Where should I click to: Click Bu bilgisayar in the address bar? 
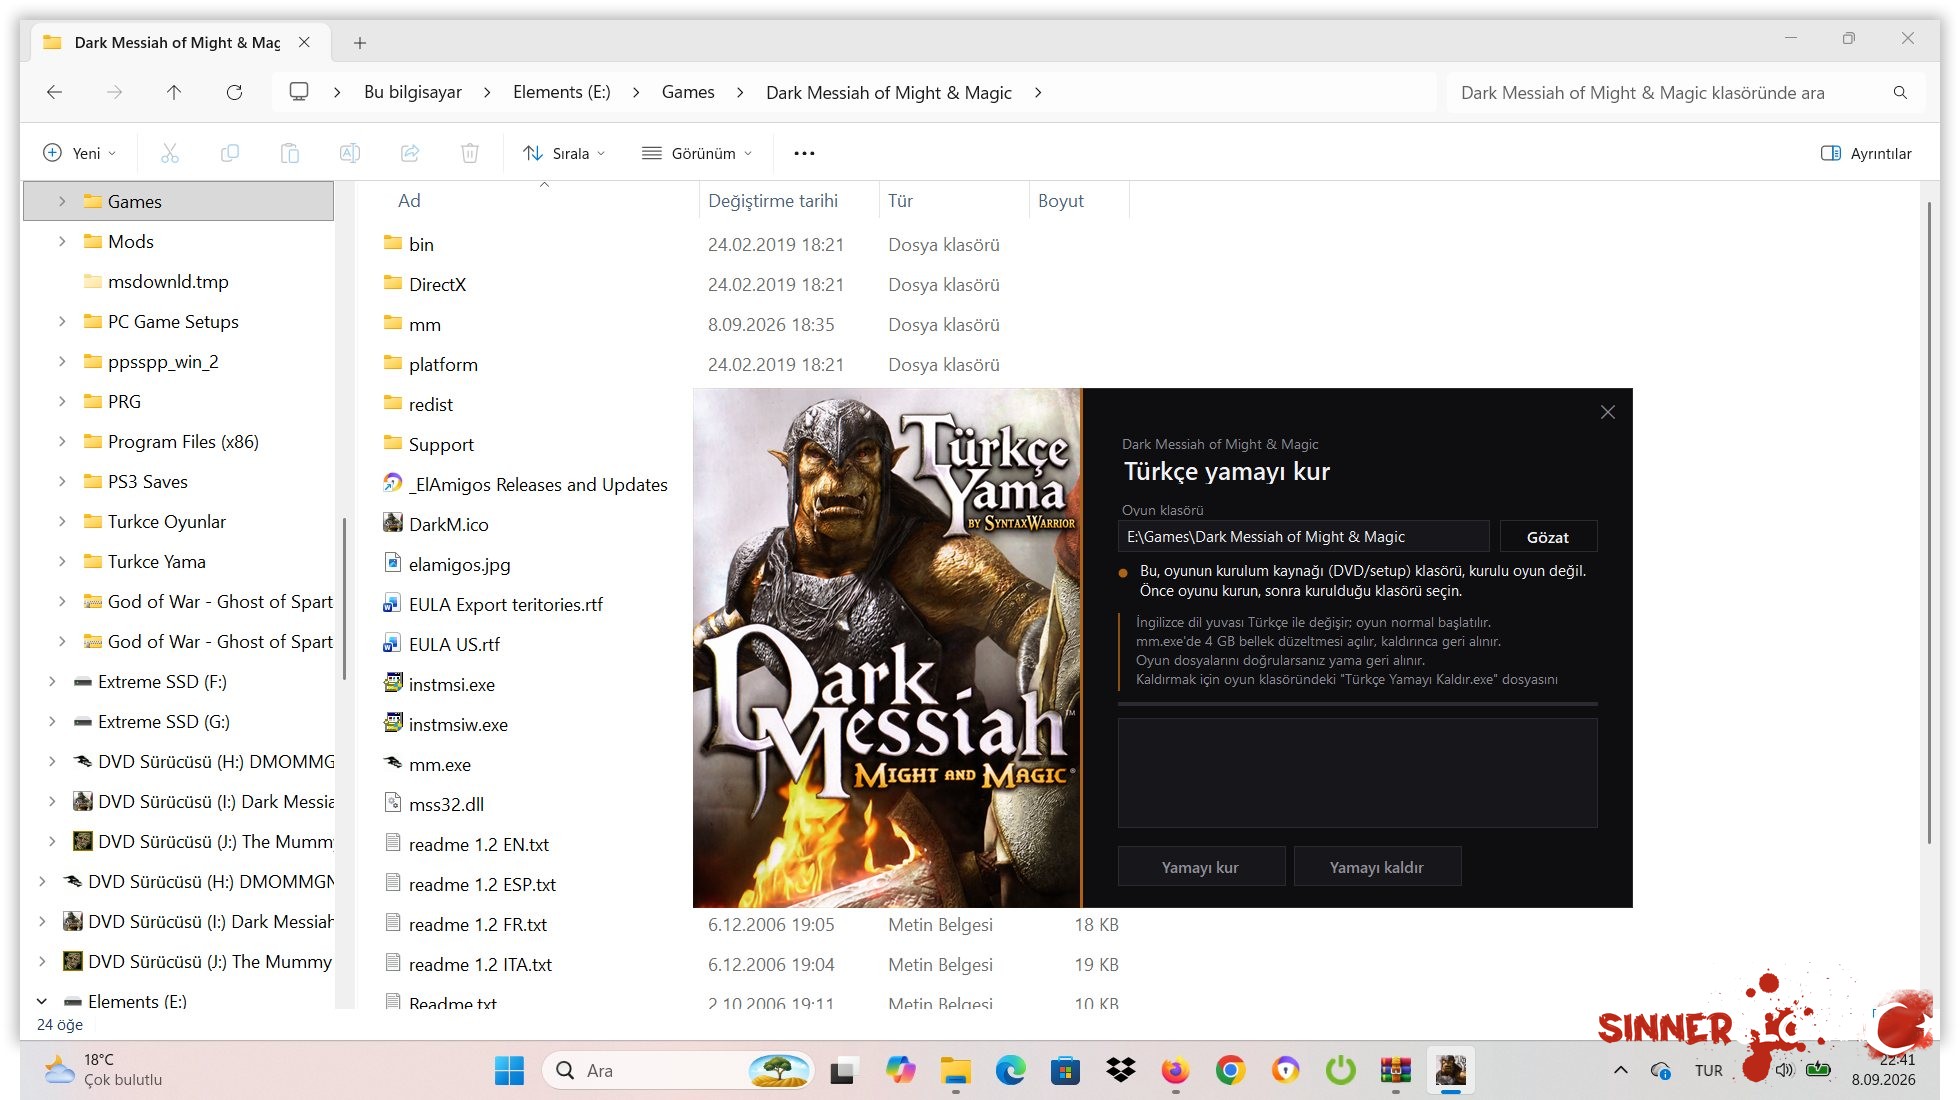click(x=413, y=92)
